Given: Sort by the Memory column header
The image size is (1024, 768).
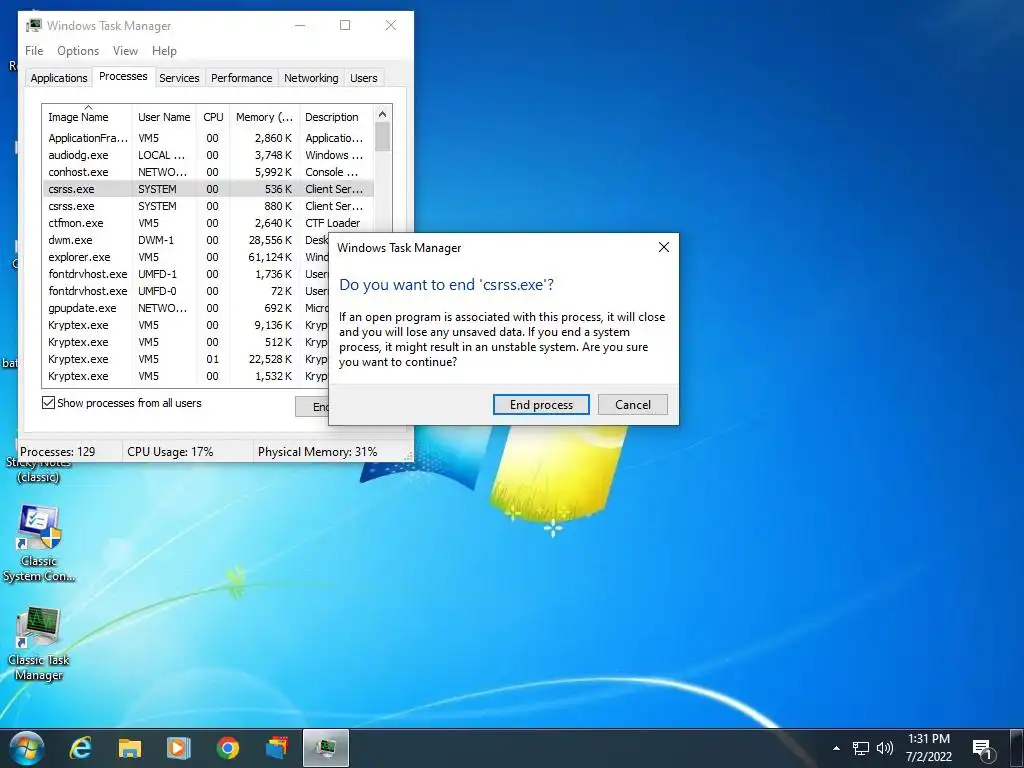Looking at the screenshot, I should 264,117.
